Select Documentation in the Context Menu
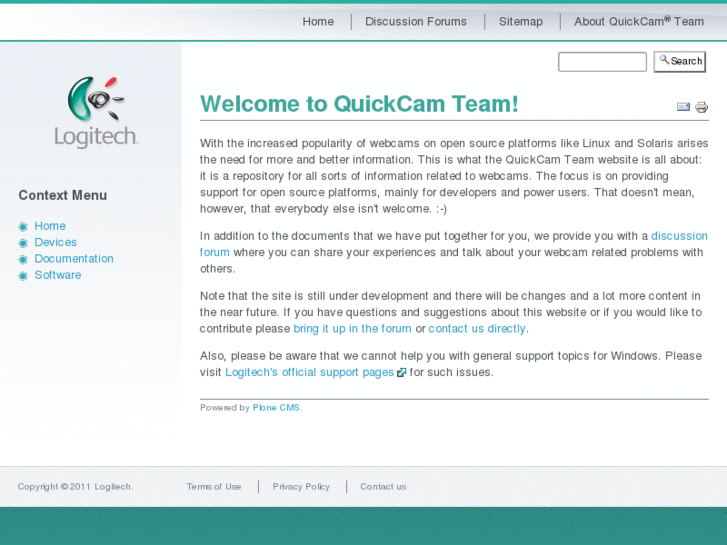 point(74,258)
